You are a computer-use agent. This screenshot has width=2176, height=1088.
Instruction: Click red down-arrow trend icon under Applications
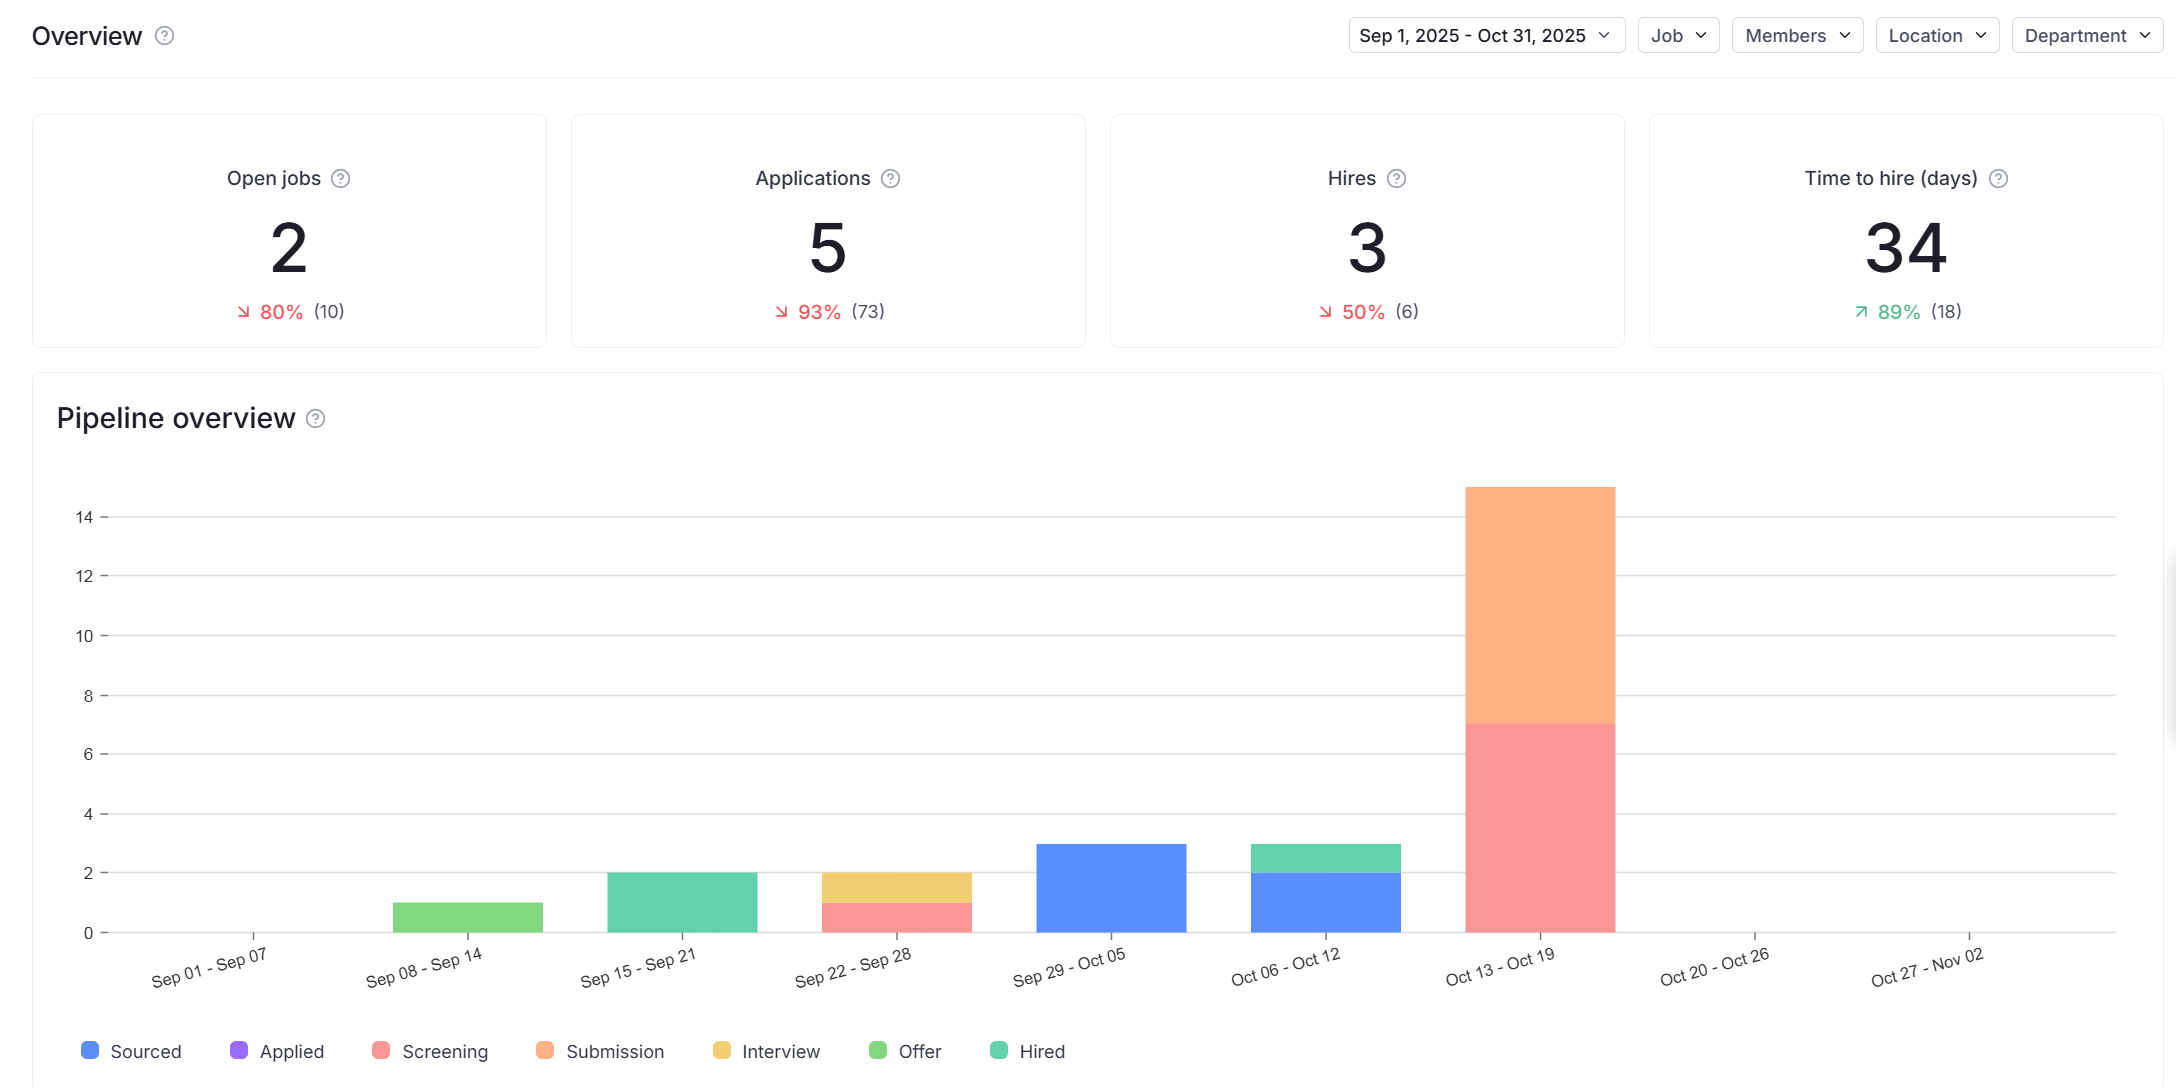[781, 312]
